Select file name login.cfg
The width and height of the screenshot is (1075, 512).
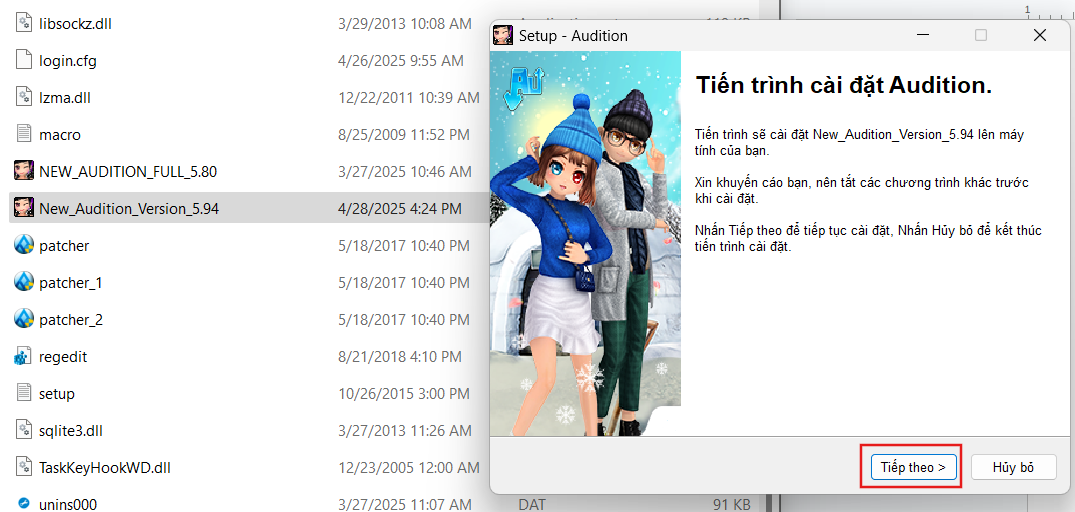[68, 61]
